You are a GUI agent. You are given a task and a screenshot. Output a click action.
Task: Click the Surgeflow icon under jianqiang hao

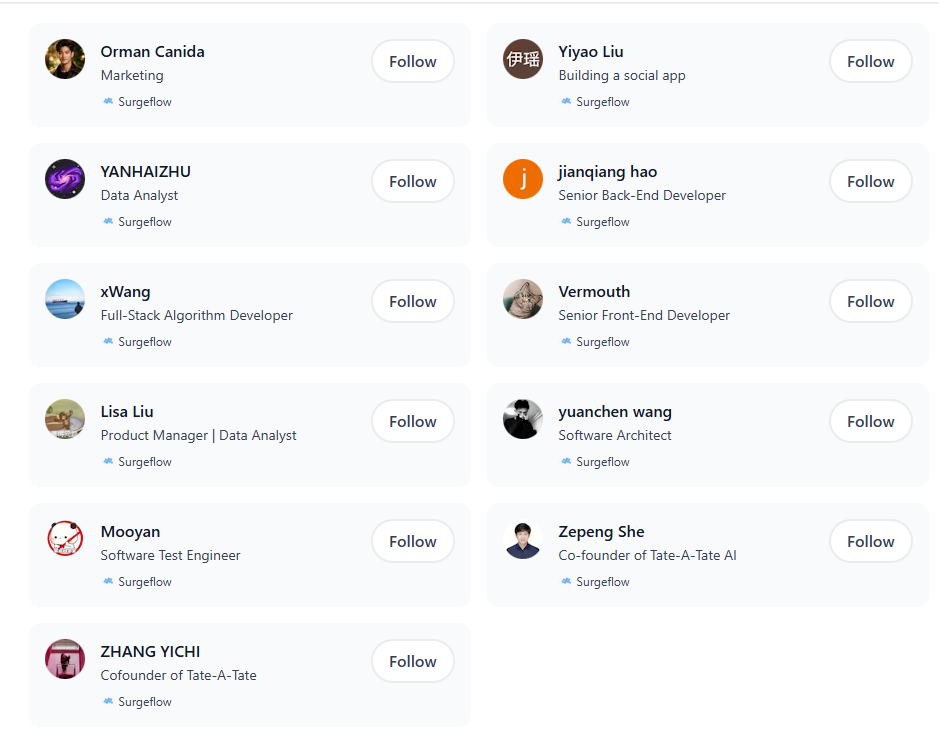[x=566, y=221]
